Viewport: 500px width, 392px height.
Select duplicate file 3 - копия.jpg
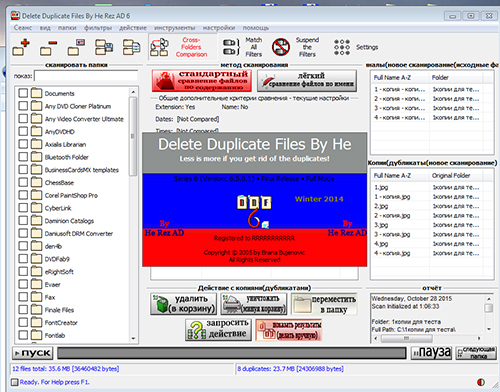click(x=392, y=234)
